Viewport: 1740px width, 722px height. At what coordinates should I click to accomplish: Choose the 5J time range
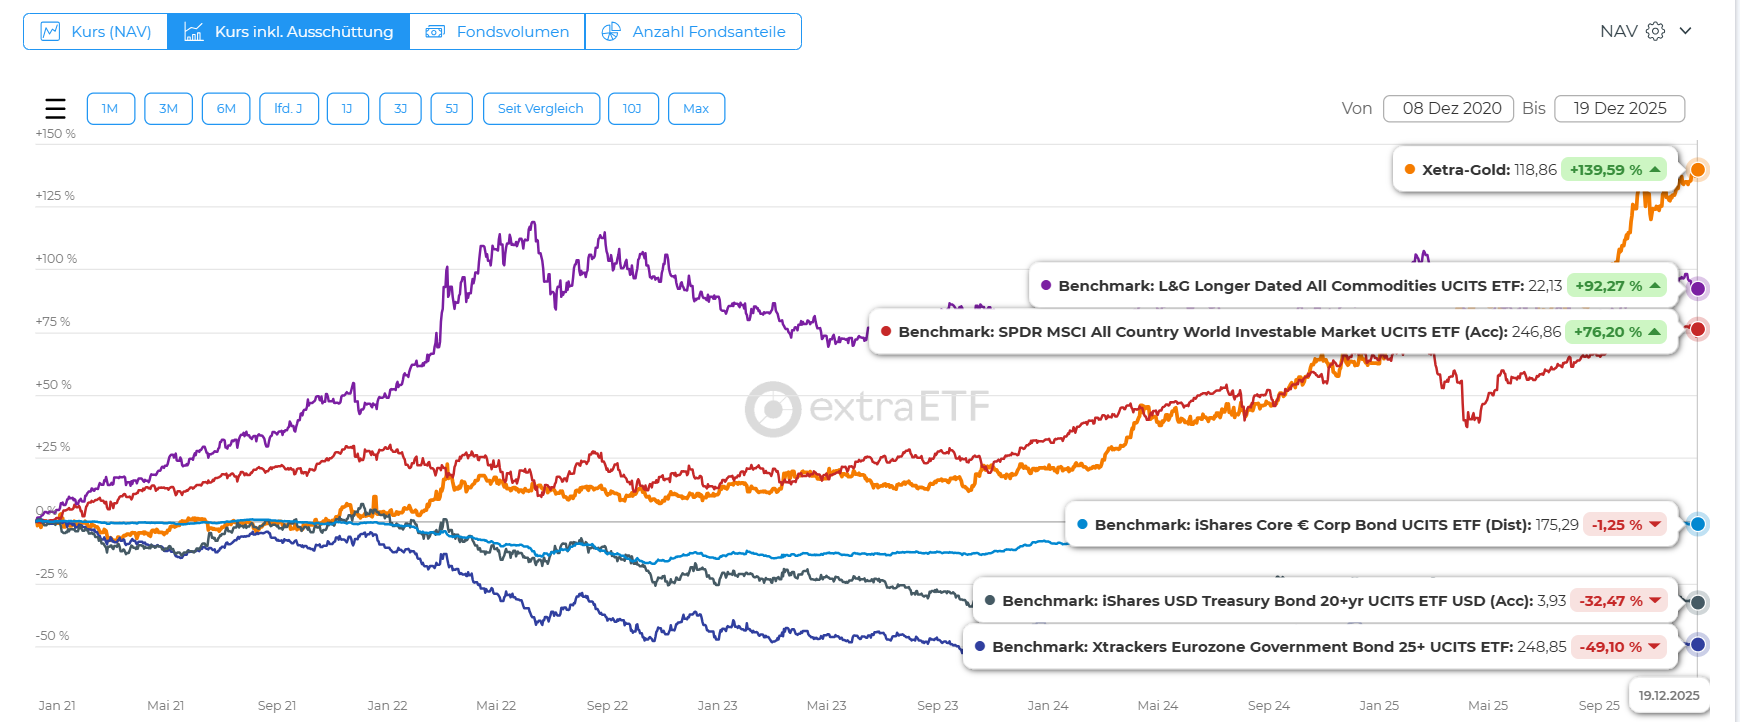pos(451,108)
